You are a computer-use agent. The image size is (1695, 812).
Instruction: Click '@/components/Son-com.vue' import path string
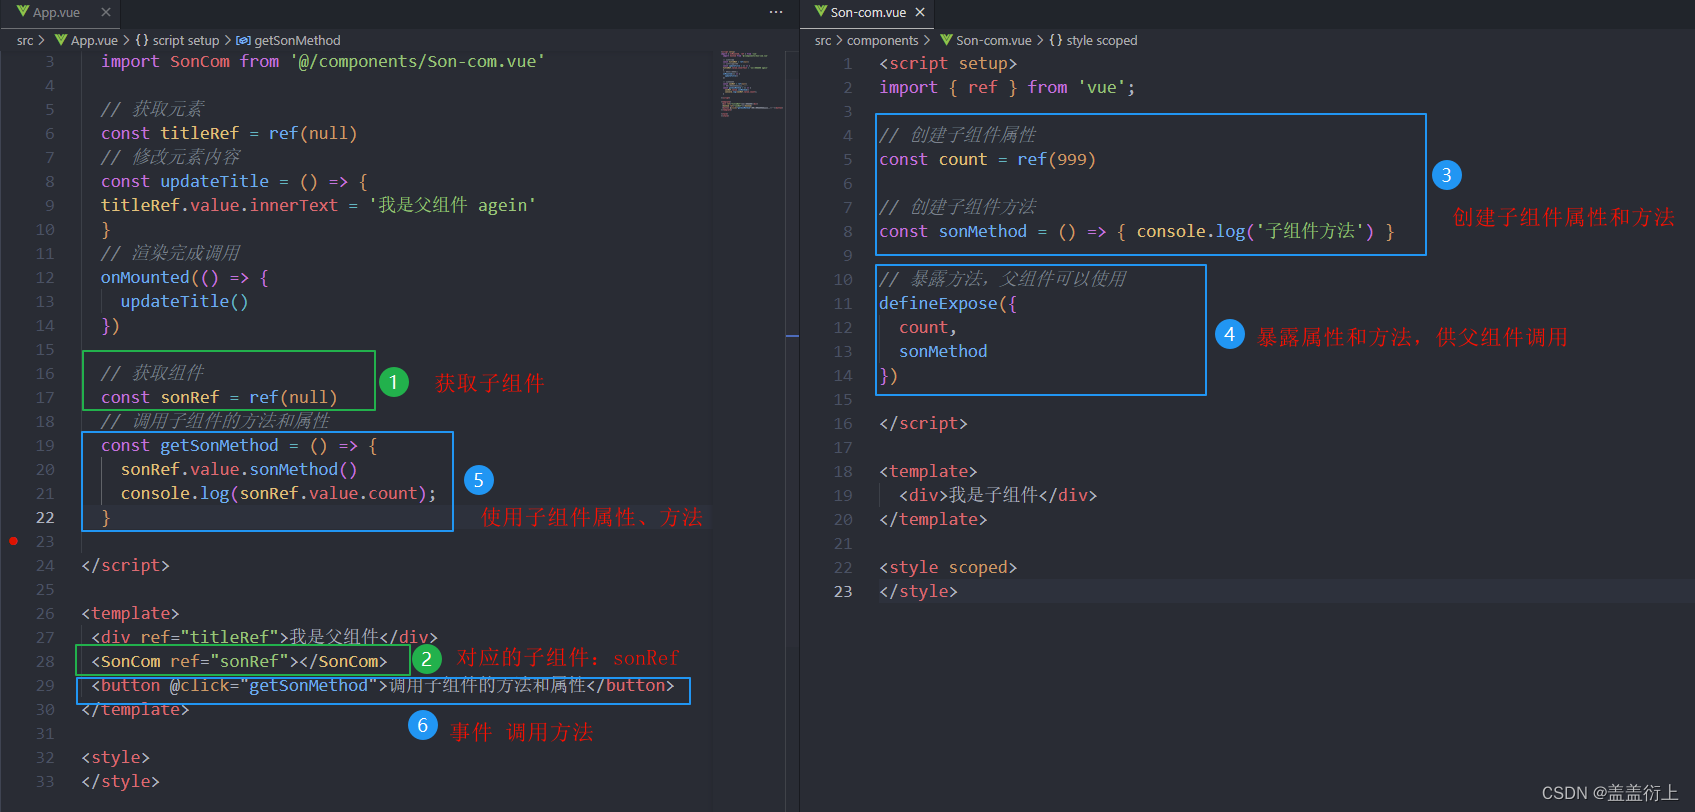[418, 61]
